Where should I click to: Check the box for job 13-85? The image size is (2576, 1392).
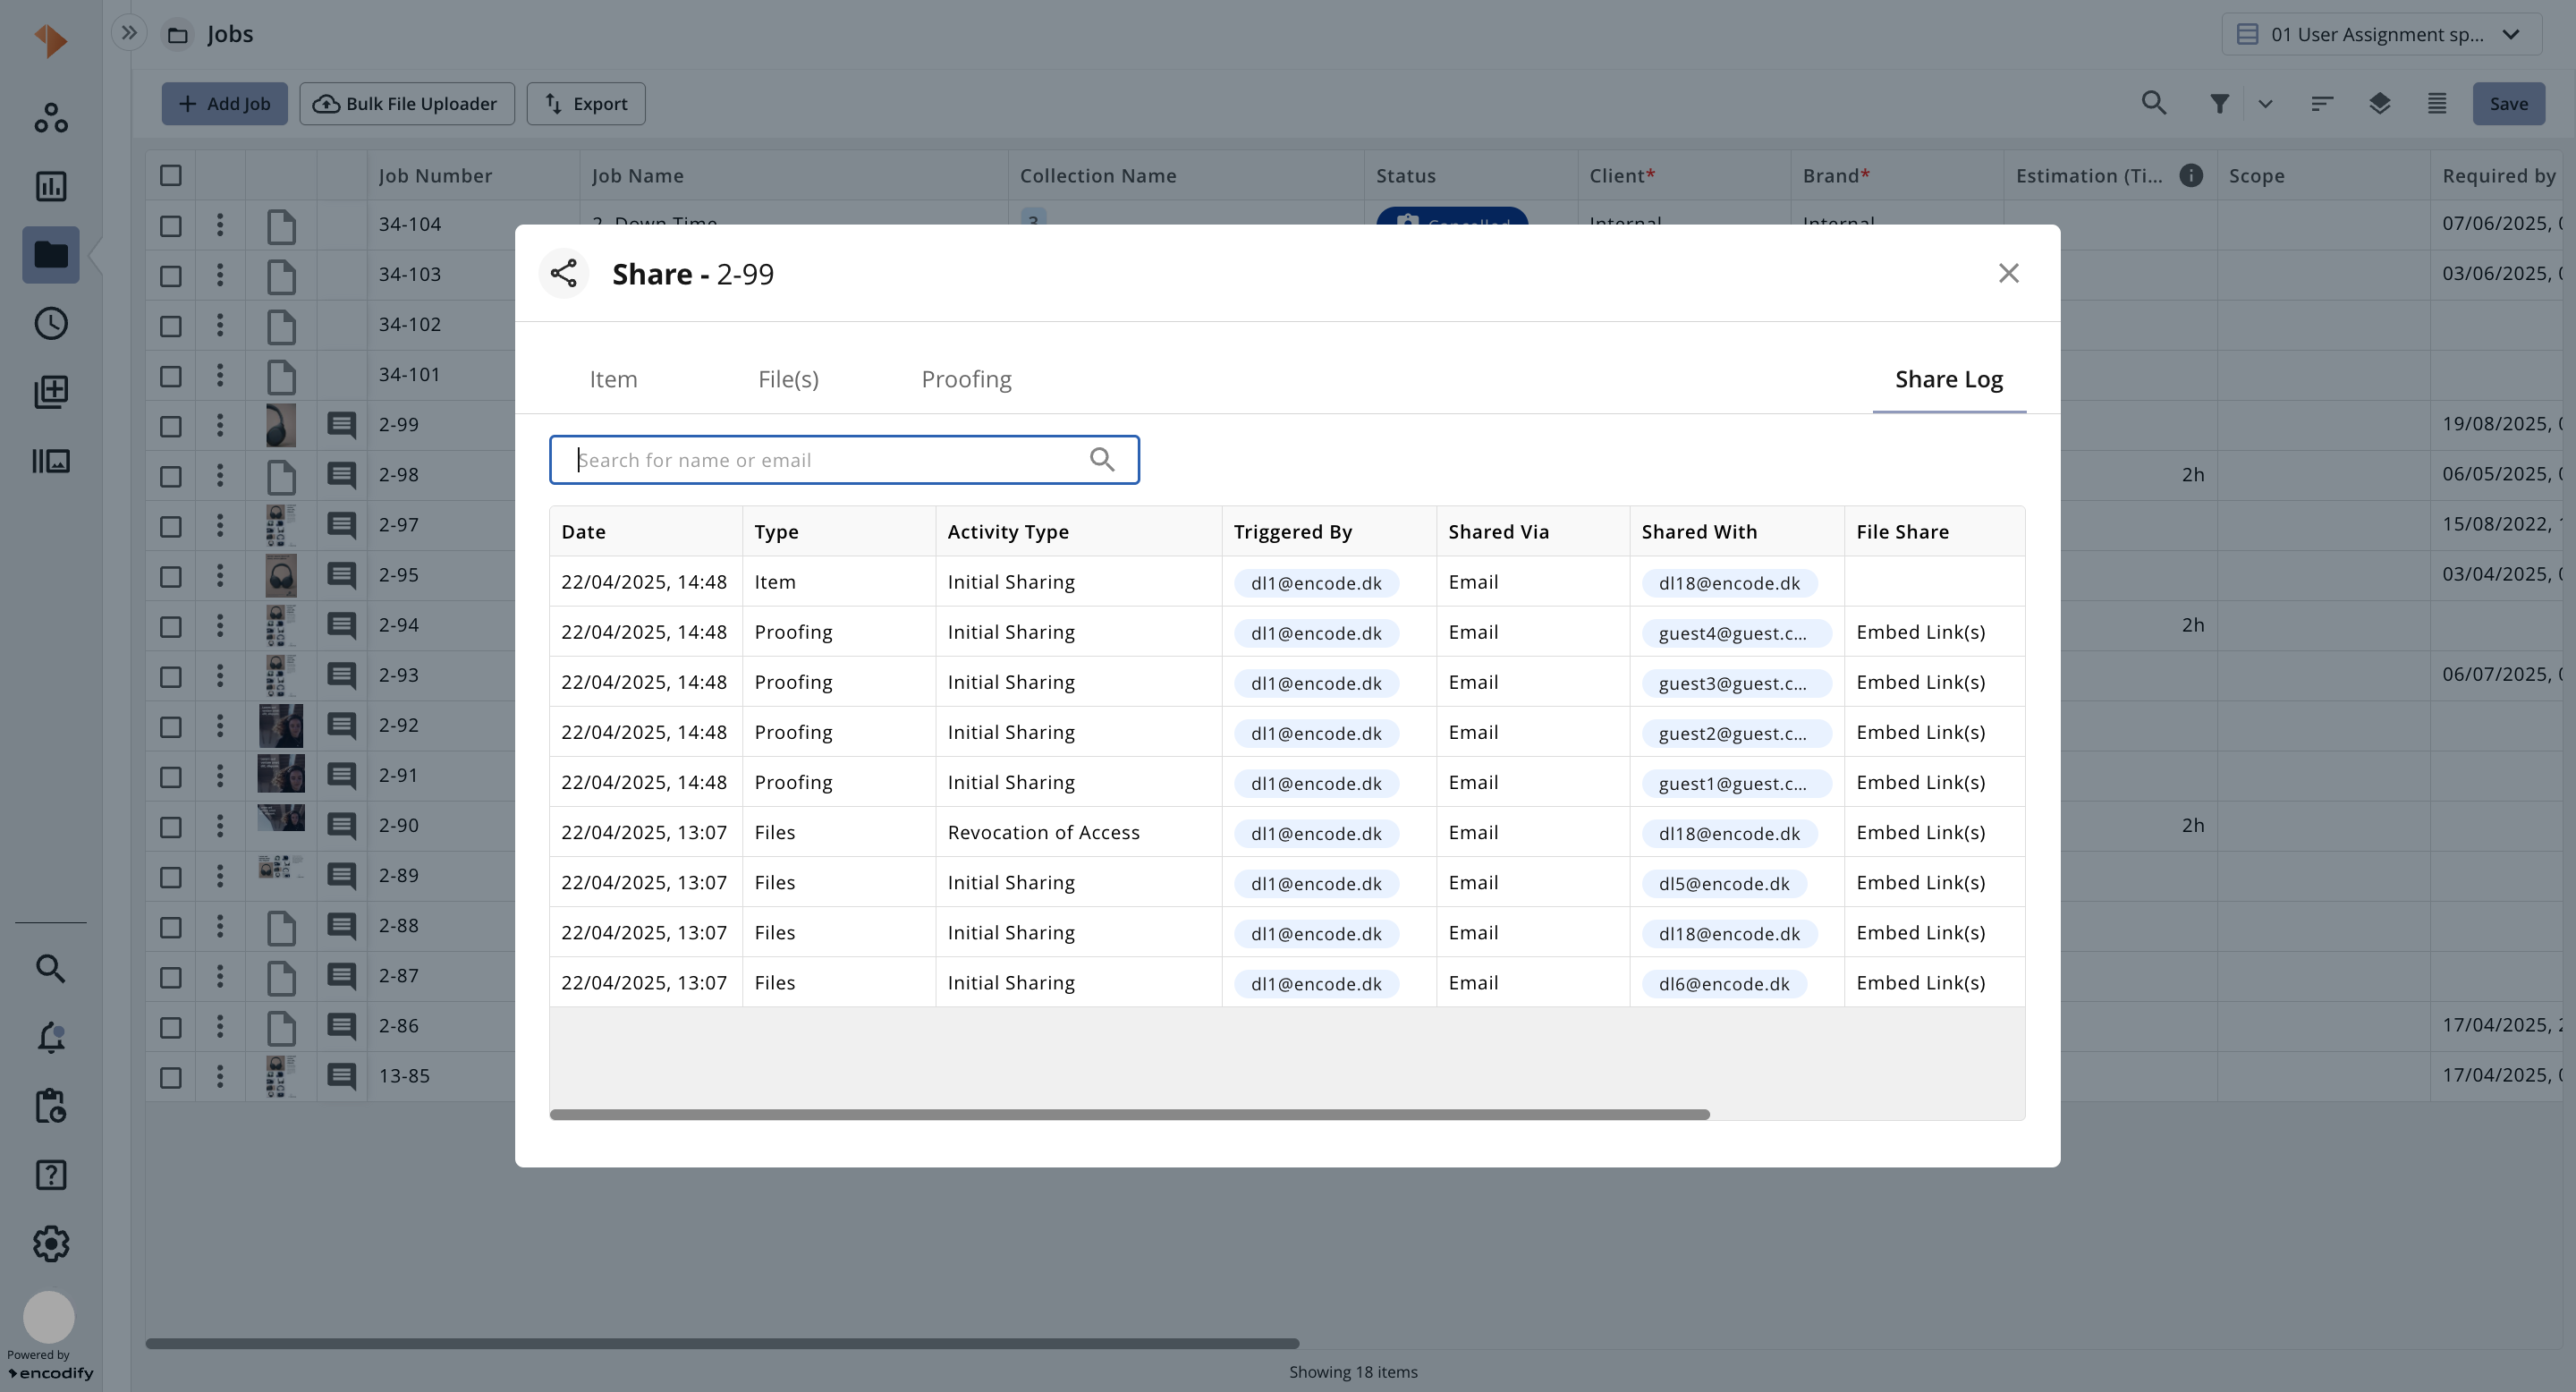point(171,1077)
